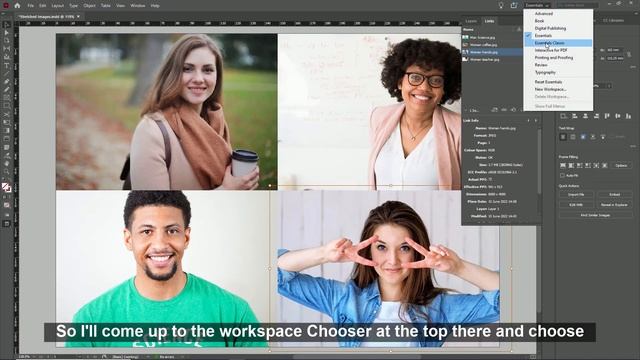640x360 pixels.
Task: Select the Rectangle tool
Action: pos(7,106)
